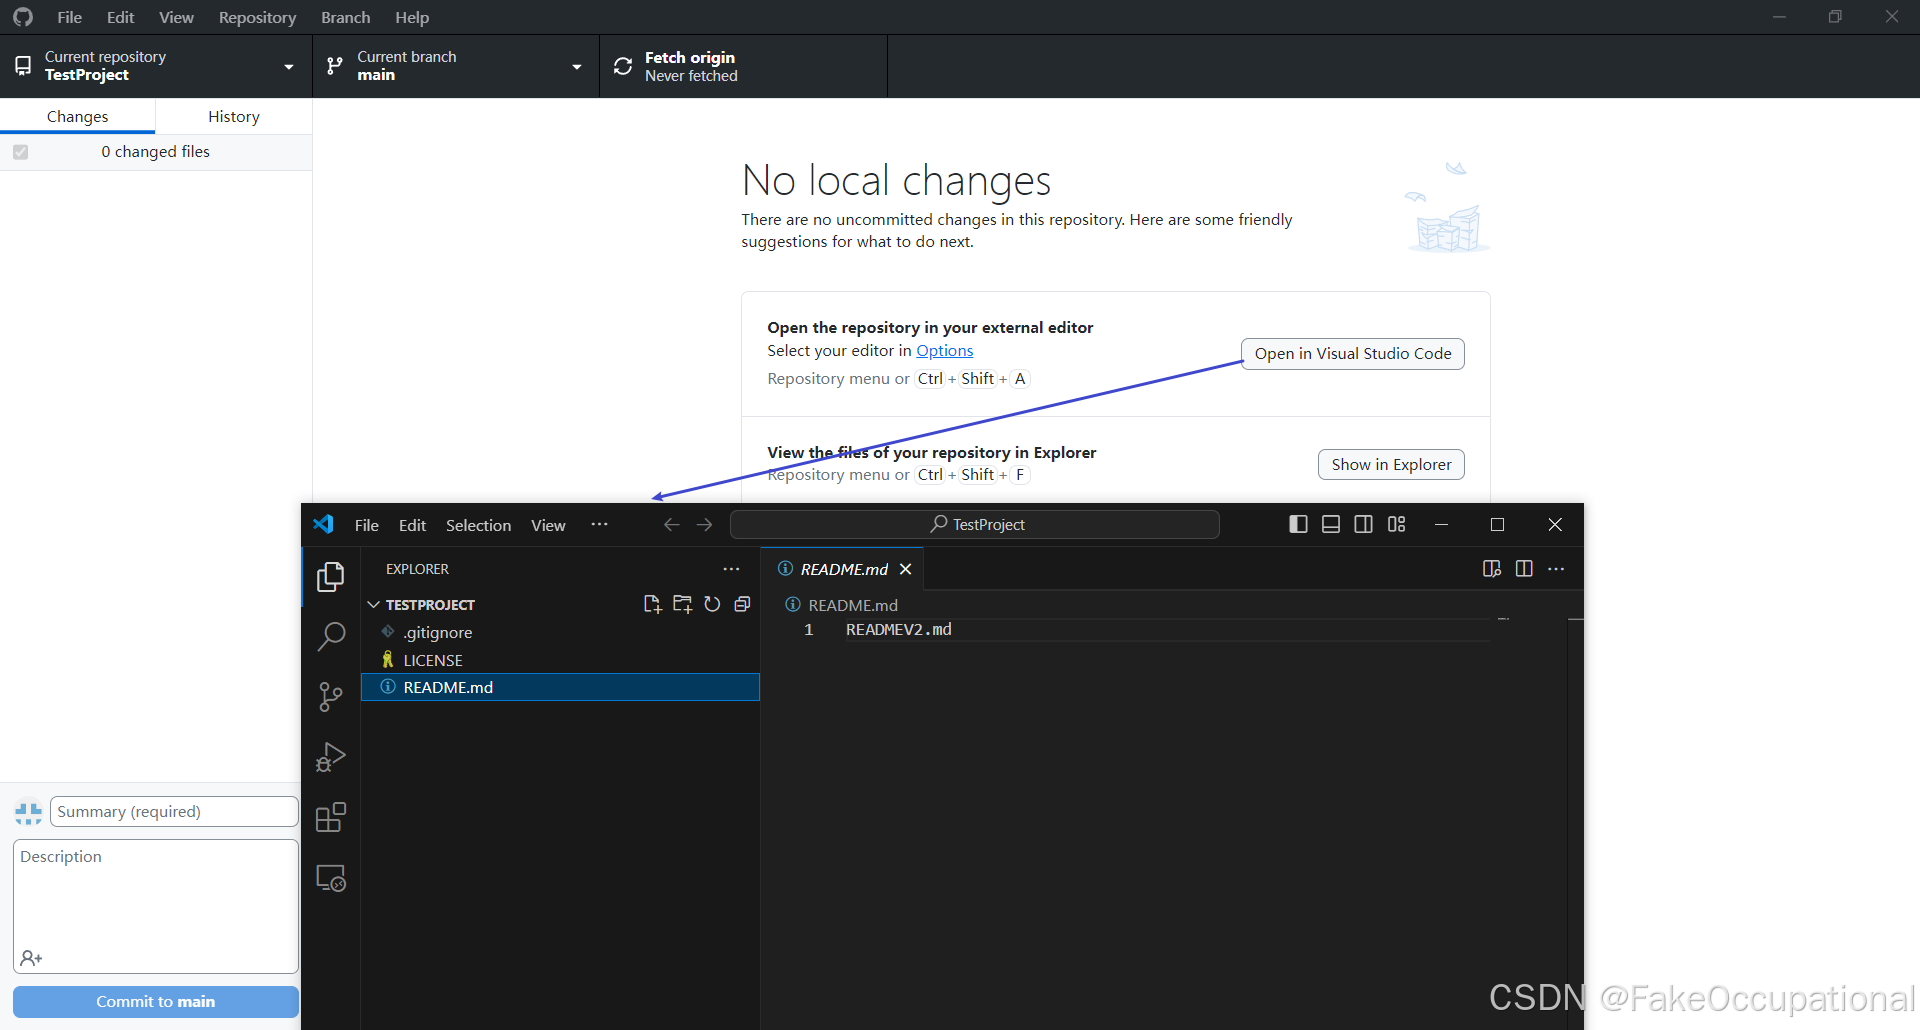Open VS Code Extensions view
Viewport: 1920px width, 1030px height.
tap(331, 818)
